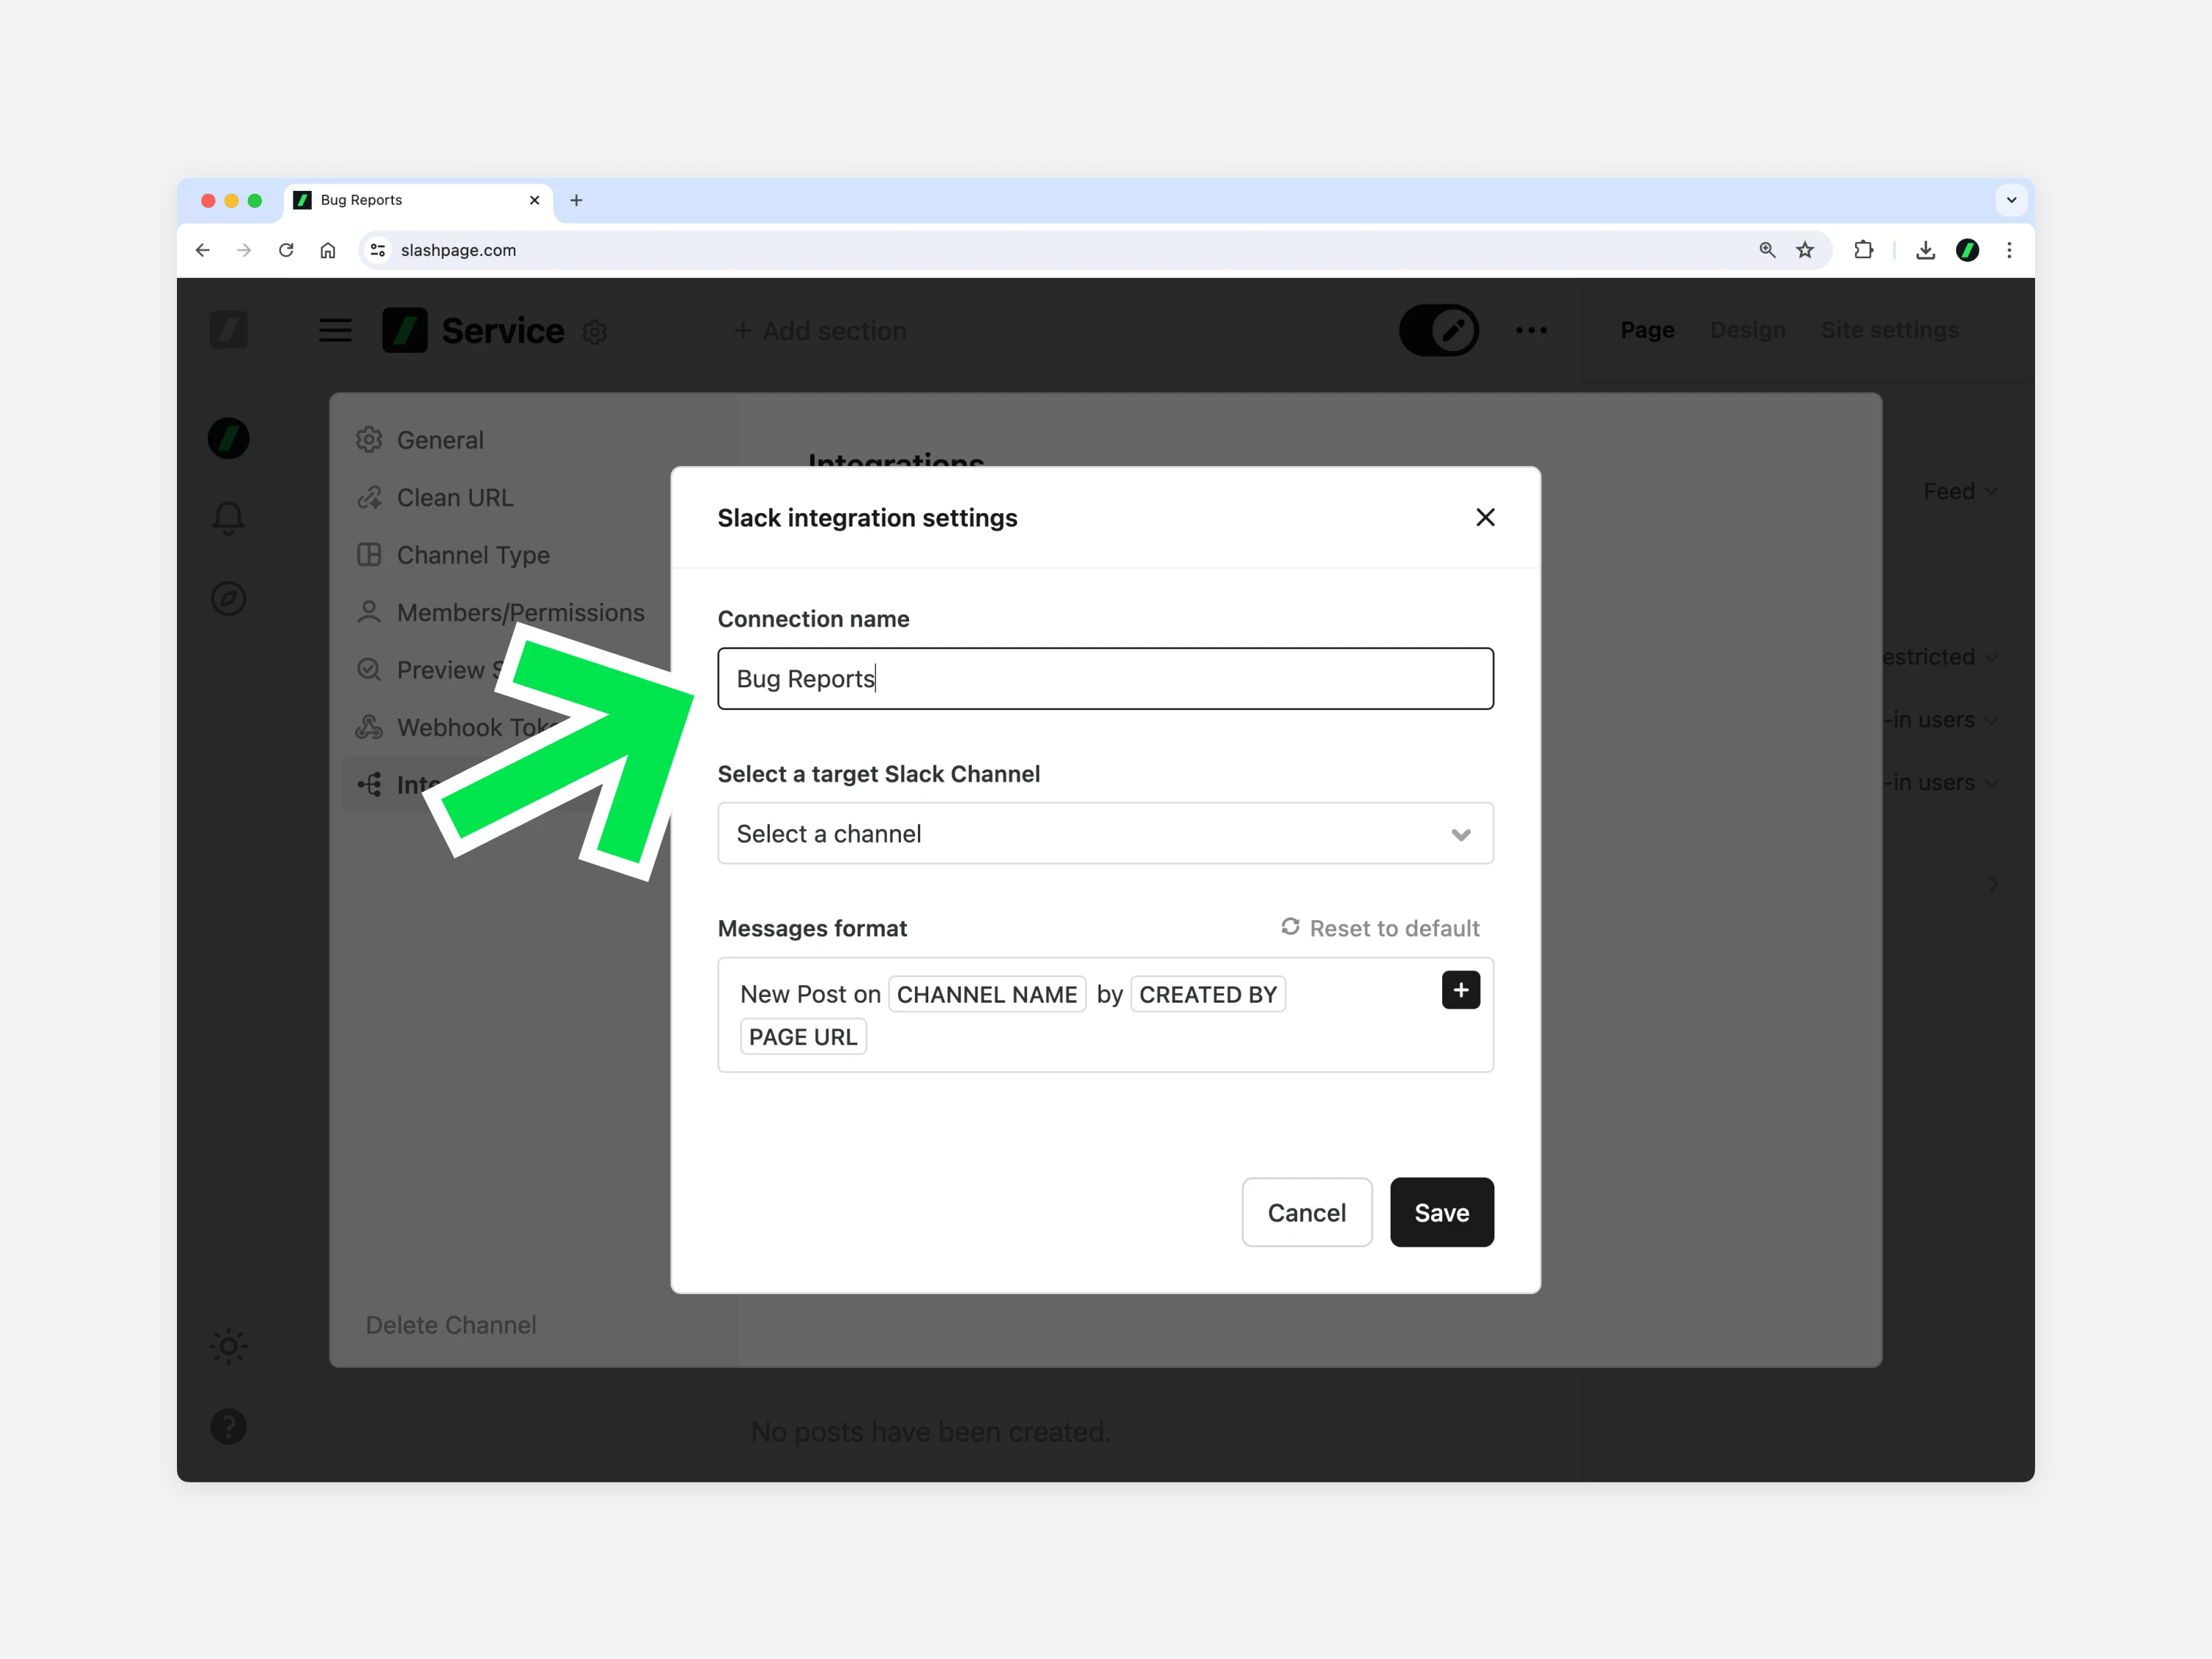Switch to the Site settings tab
This screenshot has width=2212, height=1659.
coord(1889,330)
